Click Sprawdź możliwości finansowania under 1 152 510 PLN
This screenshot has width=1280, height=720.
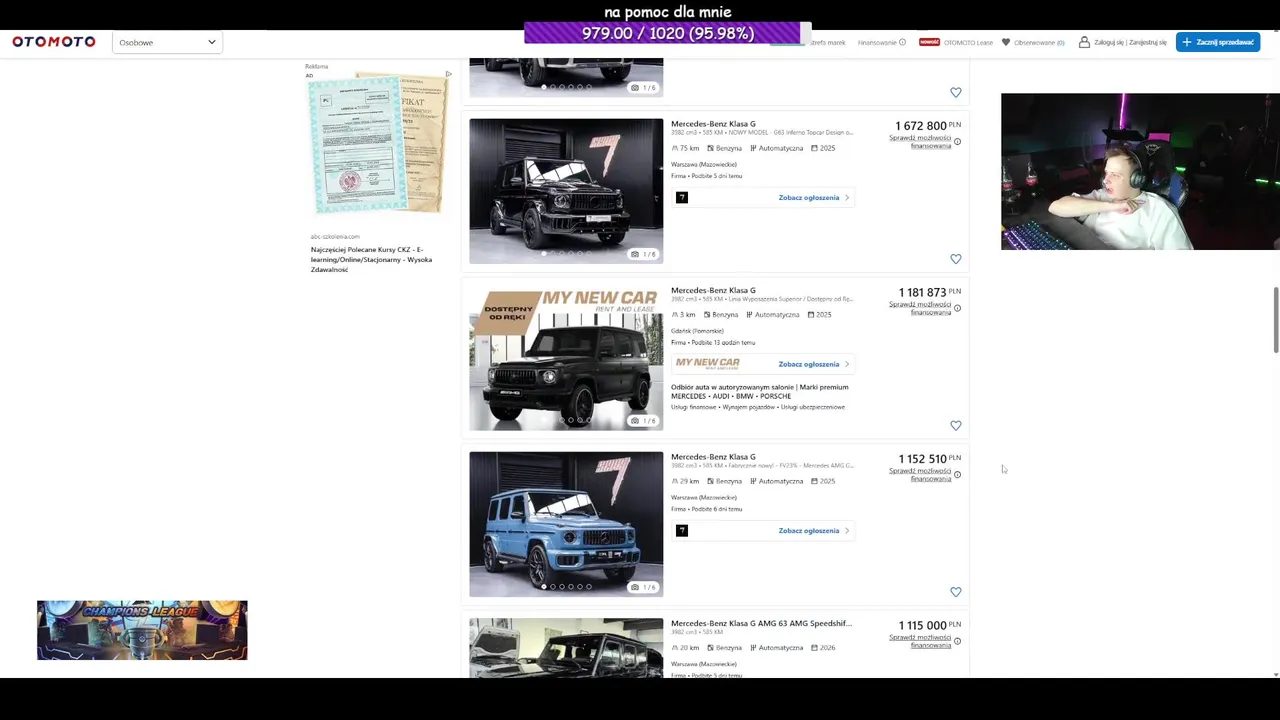[x=920, y=475]
